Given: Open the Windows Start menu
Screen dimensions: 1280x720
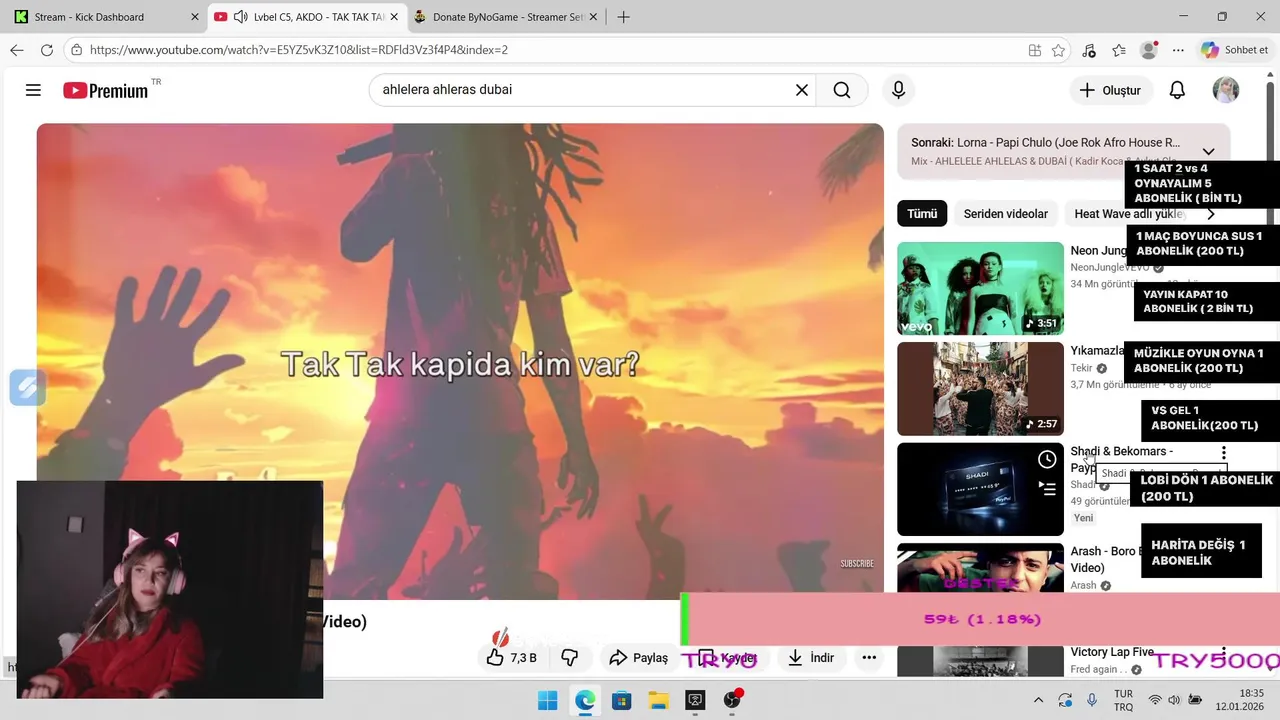Looking at the screenshot, I should [x=548, y=700].
